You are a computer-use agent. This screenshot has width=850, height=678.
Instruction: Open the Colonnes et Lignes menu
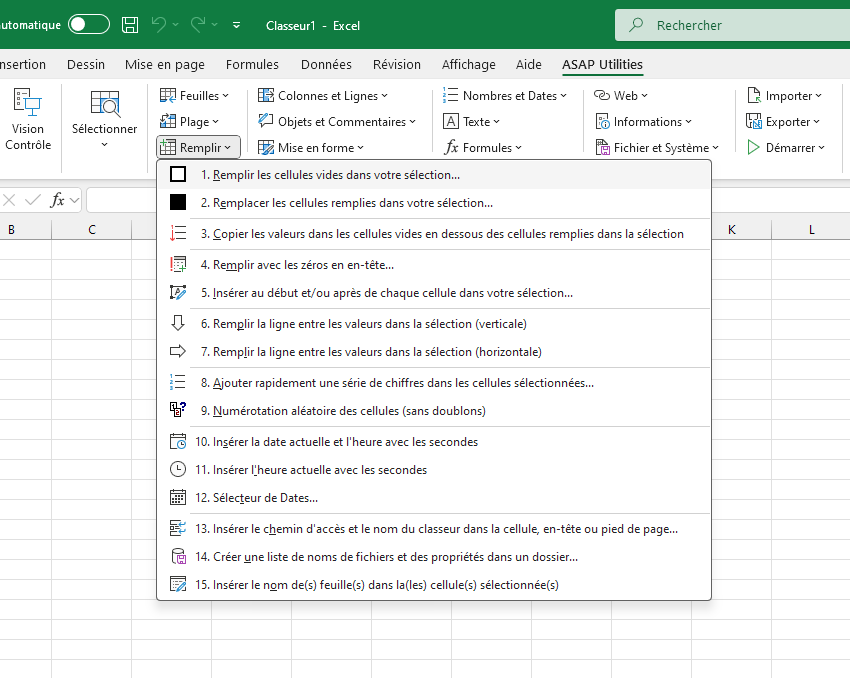coord(323,95)
